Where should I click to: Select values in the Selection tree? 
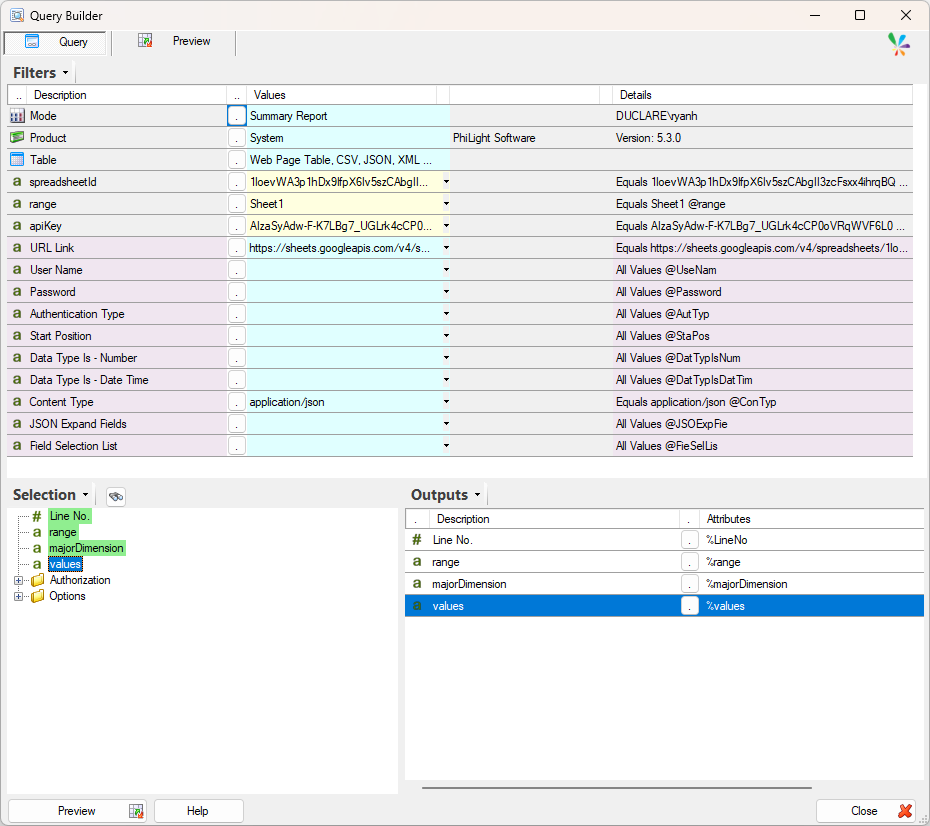pyautogui.click(x=65, y=564)
